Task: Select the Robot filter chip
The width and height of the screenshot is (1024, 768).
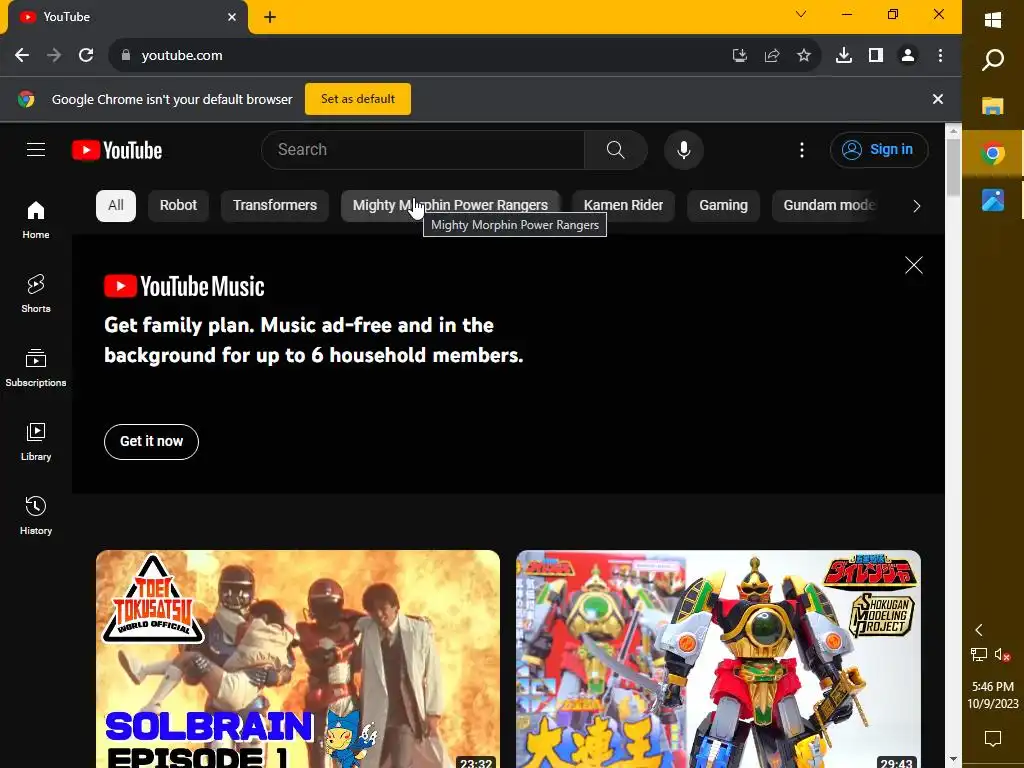Action: click(178, 205)
